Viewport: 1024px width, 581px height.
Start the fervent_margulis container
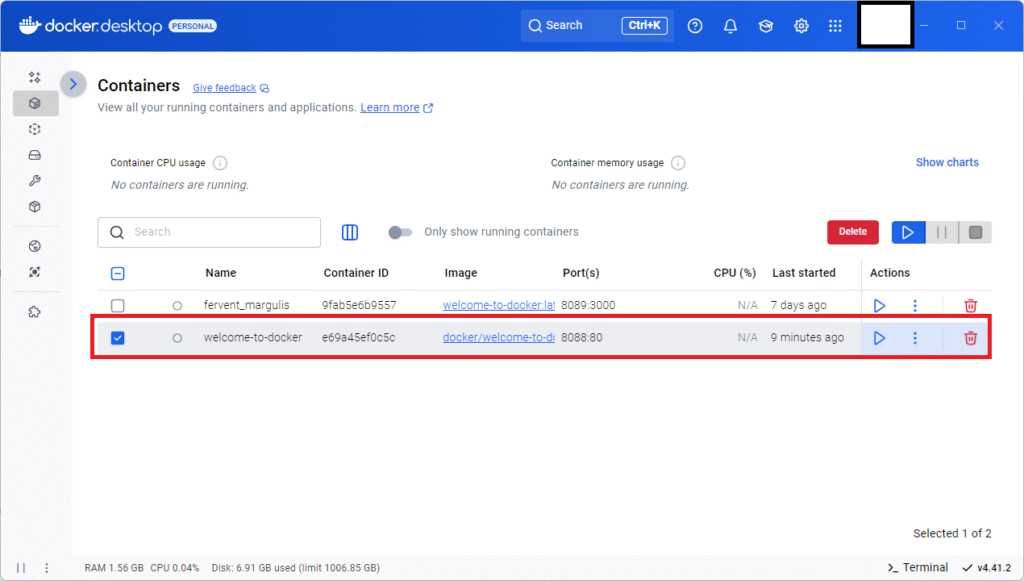point(879,306)
